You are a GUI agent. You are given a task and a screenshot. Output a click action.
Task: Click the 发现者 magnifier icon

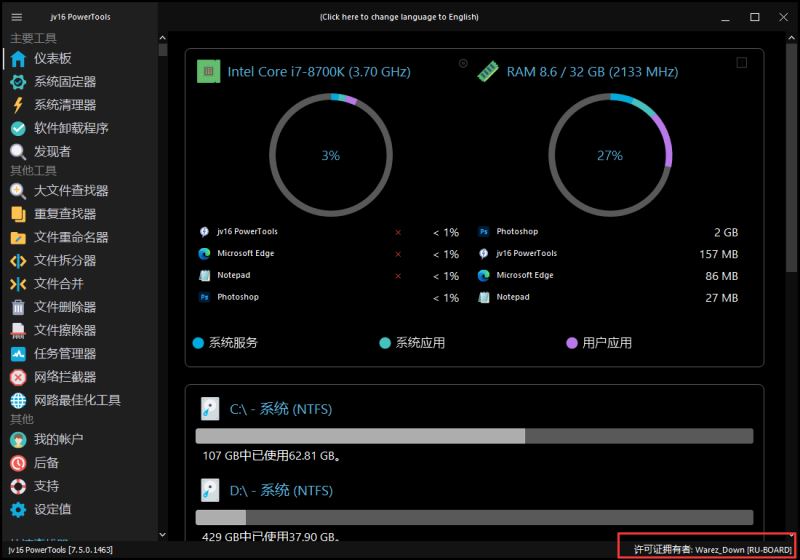[18, 151]
